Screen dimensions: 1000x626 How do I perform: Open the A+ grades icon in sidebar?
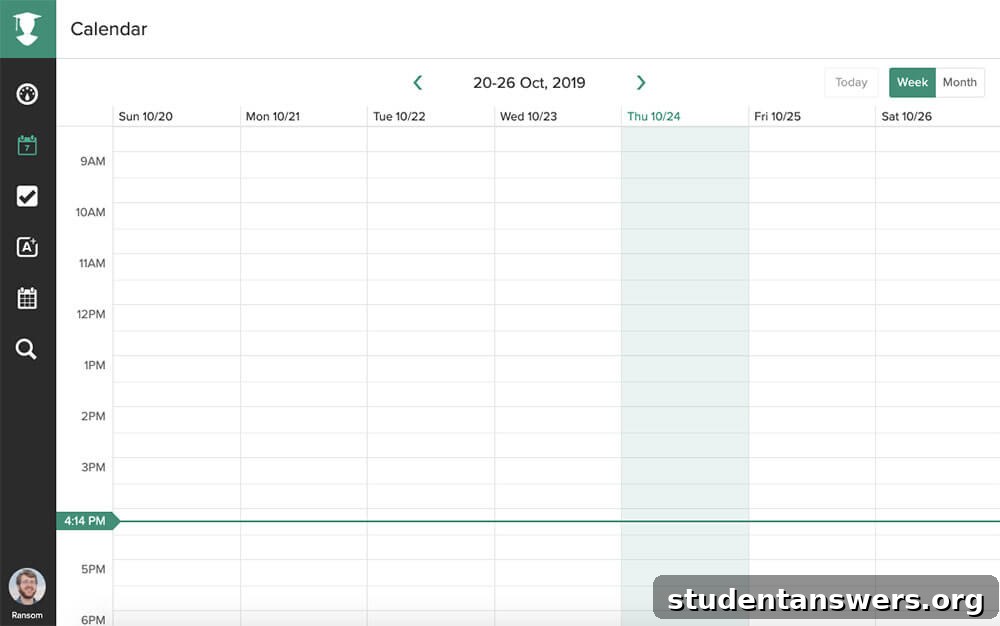click(x=27, y=247)
